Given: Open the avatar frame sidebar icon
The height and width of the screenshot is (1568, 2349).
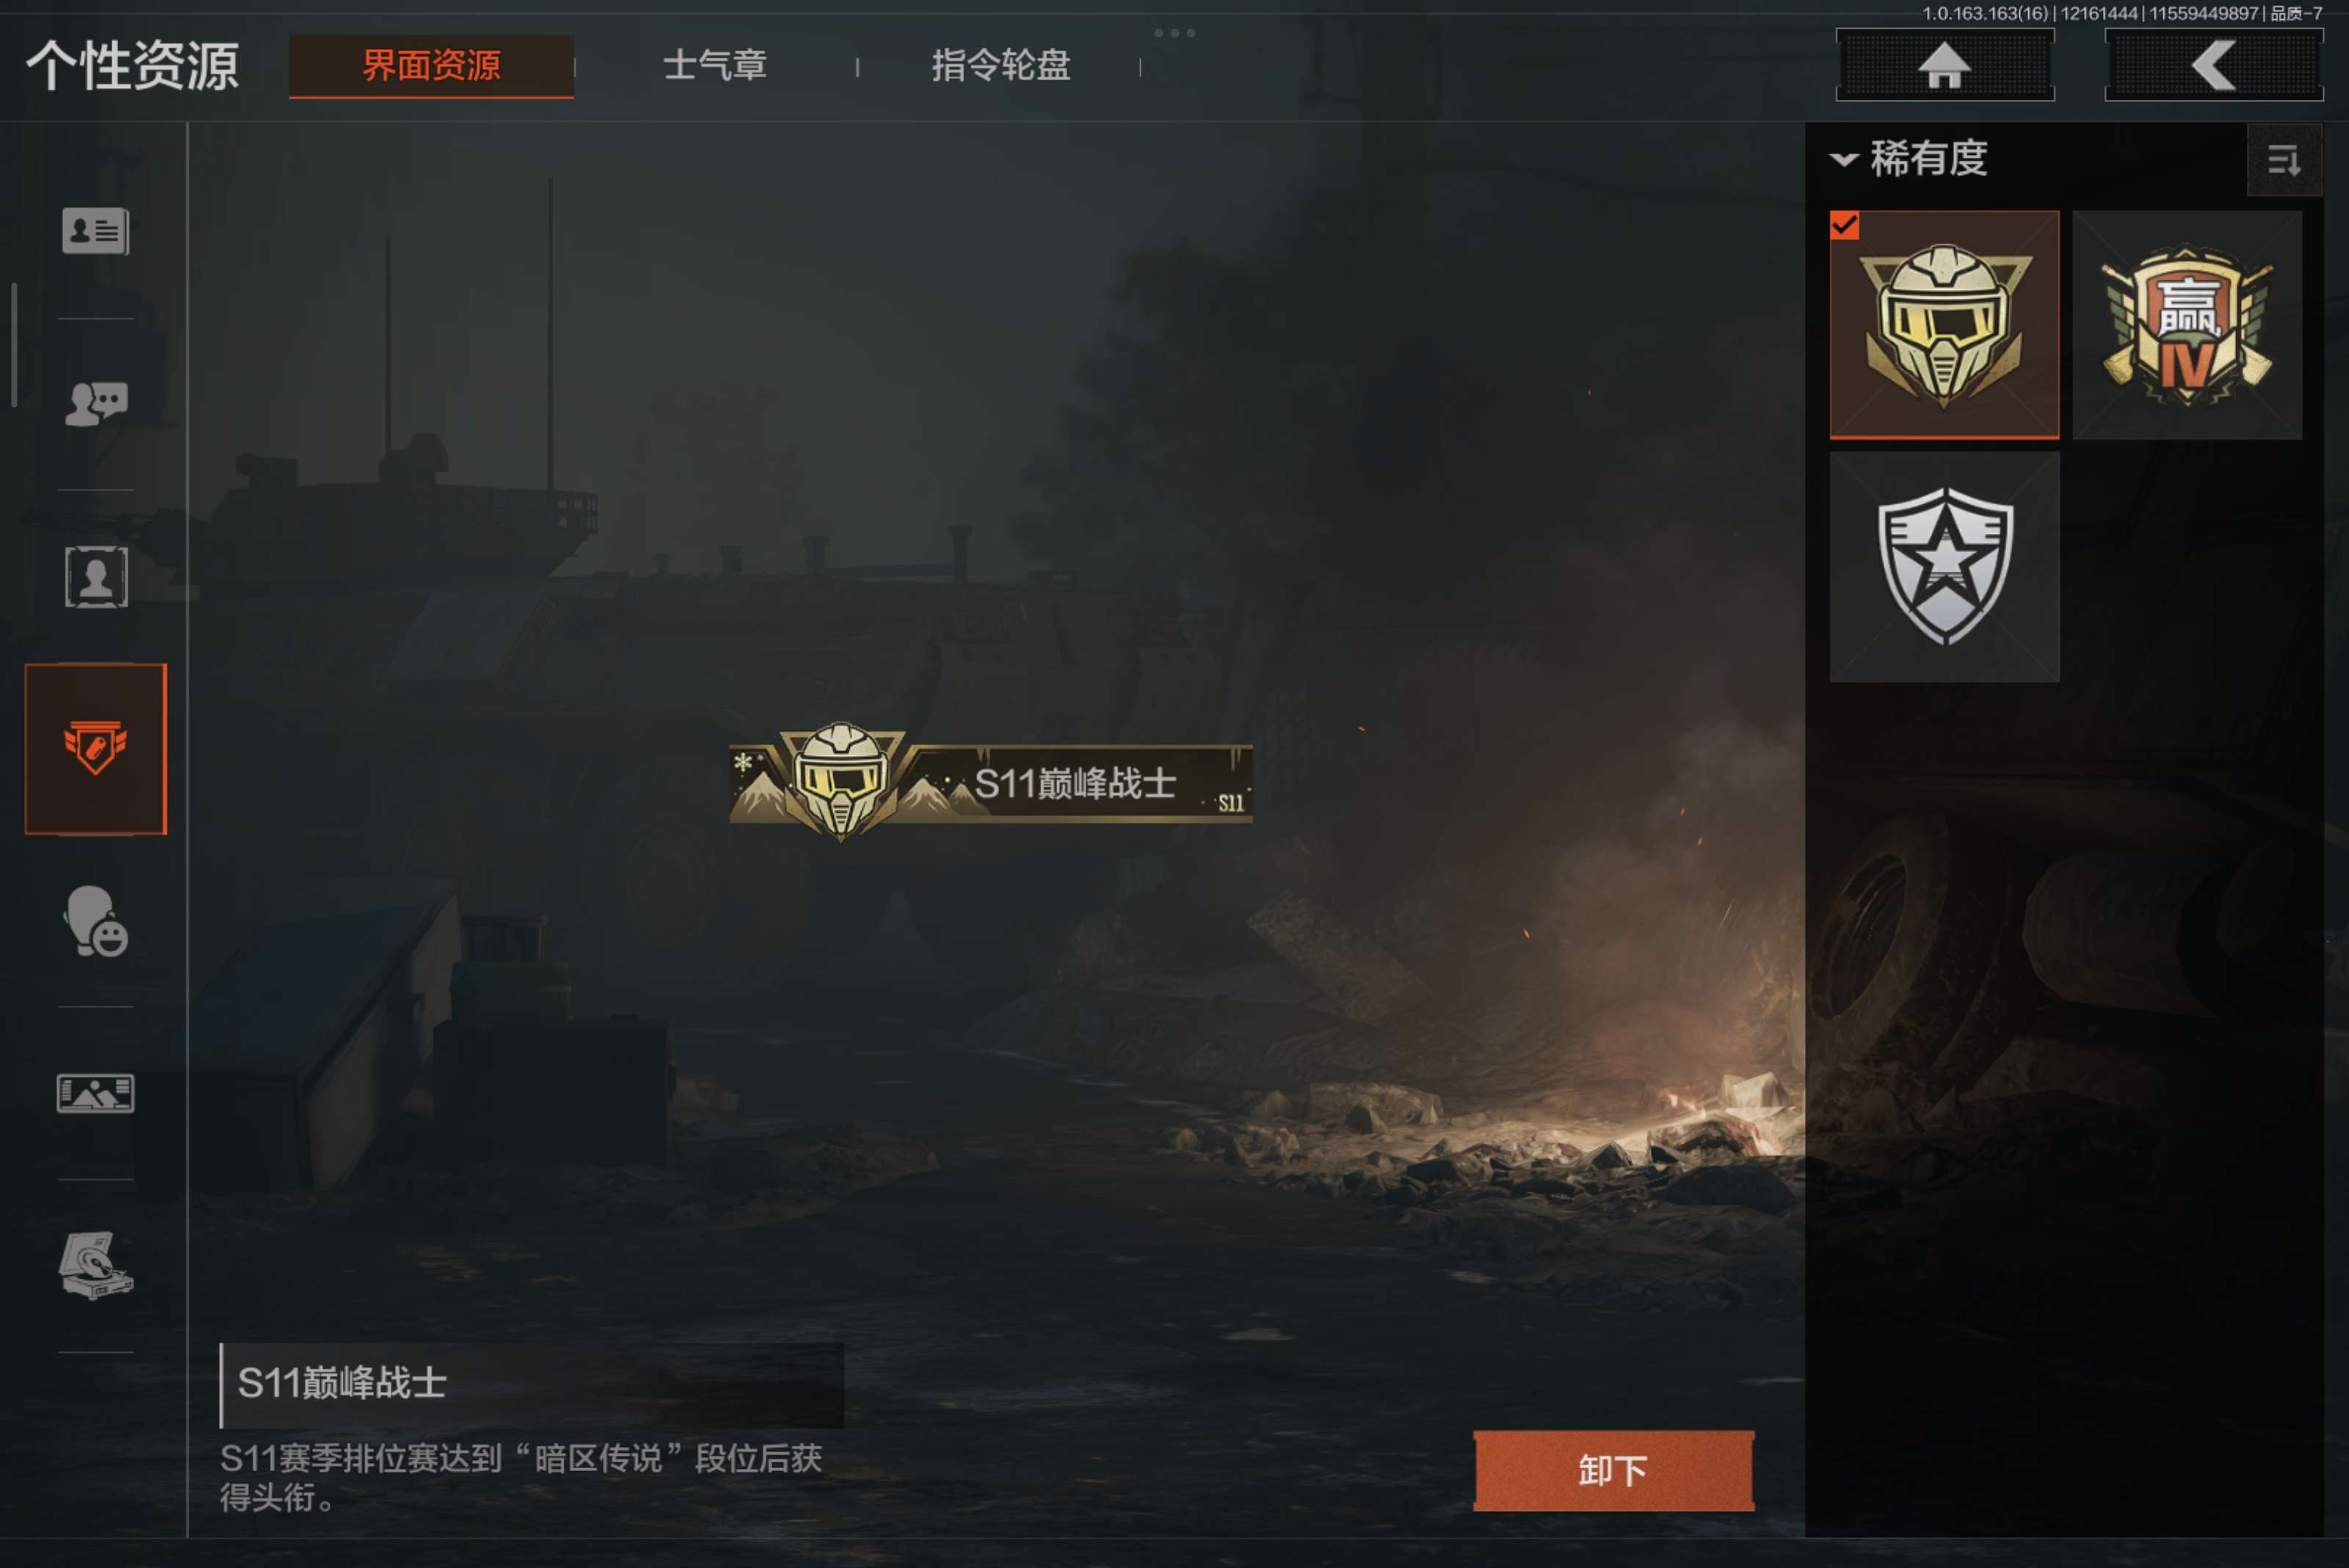Looking at the screenshot, I should [x=96, y=577].
